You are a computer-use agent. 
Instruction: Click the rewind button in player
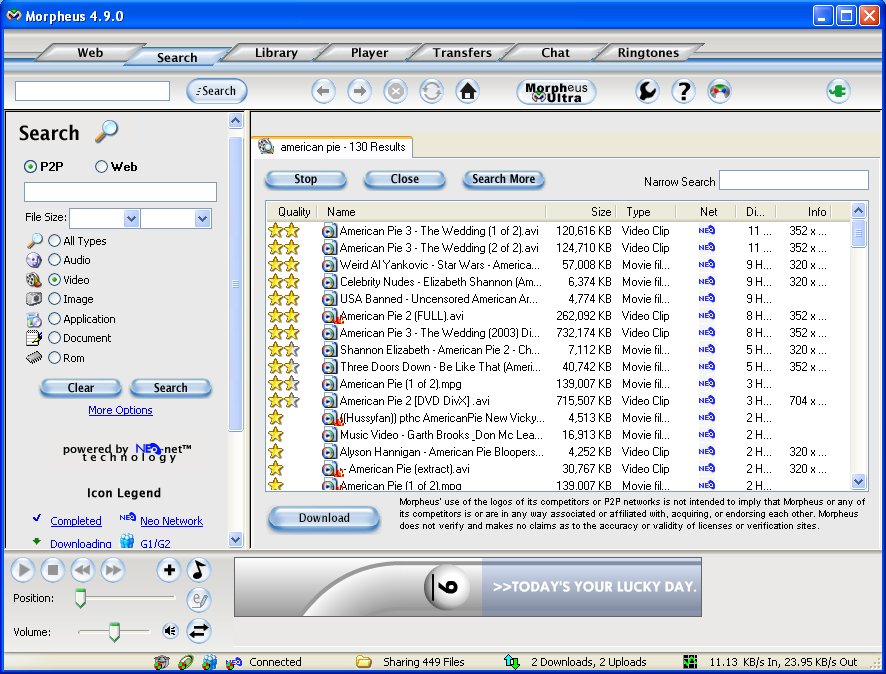click(x=83, y=570)
